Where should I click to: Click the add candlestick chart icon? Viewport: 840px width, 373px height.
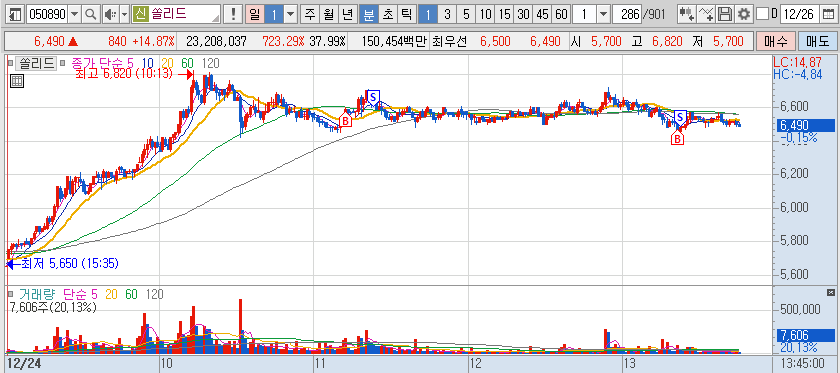(x=686, y=14)
